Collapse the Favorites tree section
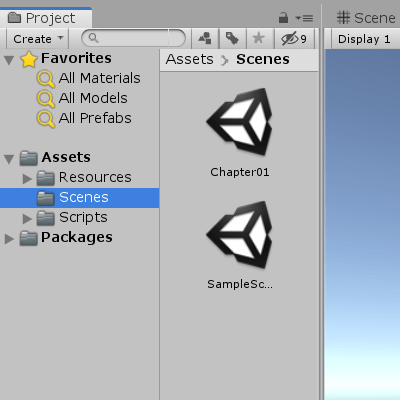The width and height of the screenshot is (400, 400). [9, 60]
